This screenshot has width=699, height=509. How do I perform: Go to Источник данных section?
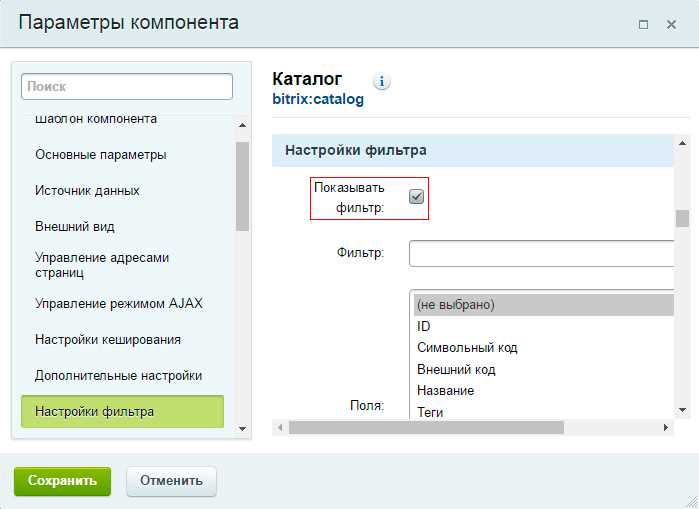coord(87,191)
